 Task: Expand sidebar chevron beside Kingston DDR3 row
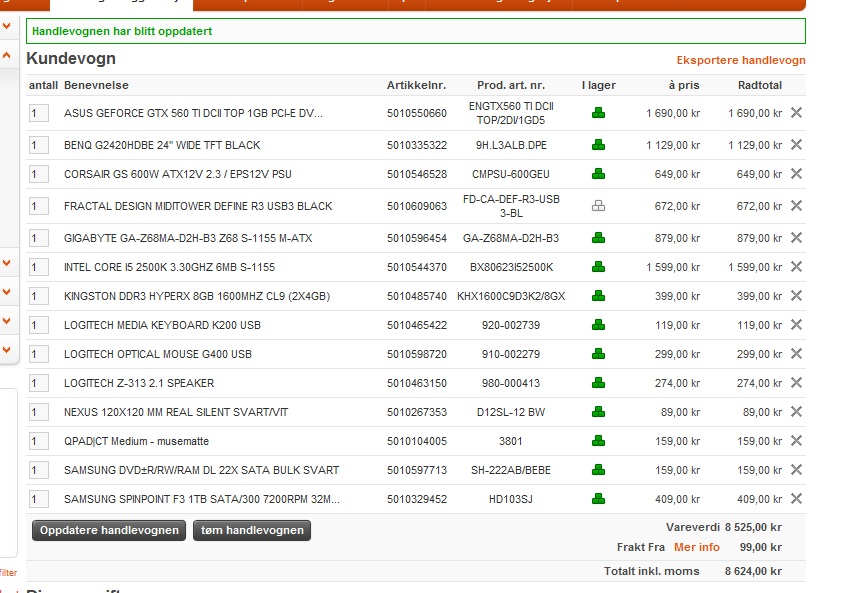(x=6, y=292)
